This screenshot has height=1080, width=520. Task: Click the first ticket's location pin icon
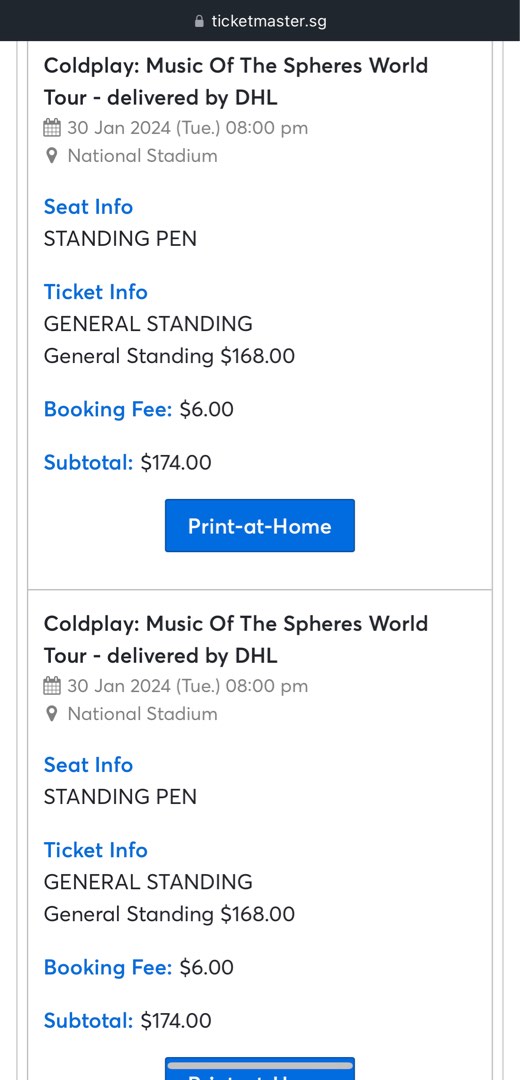[x=51, y=156]
